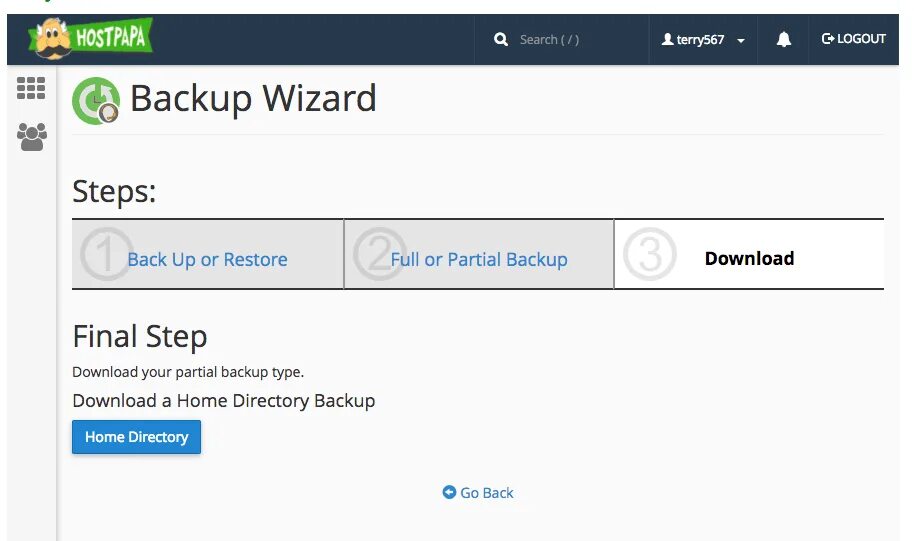Go to Full or Partial Backup step

479,259
